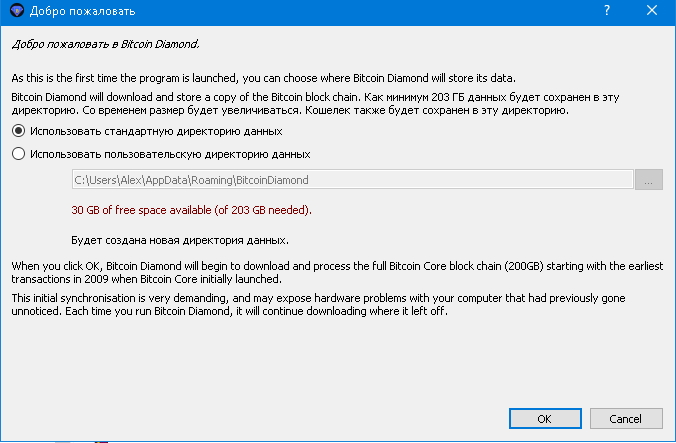Confirm with the OK button
Viewport: 676px width, 443px height.
[x=545, y=418]
